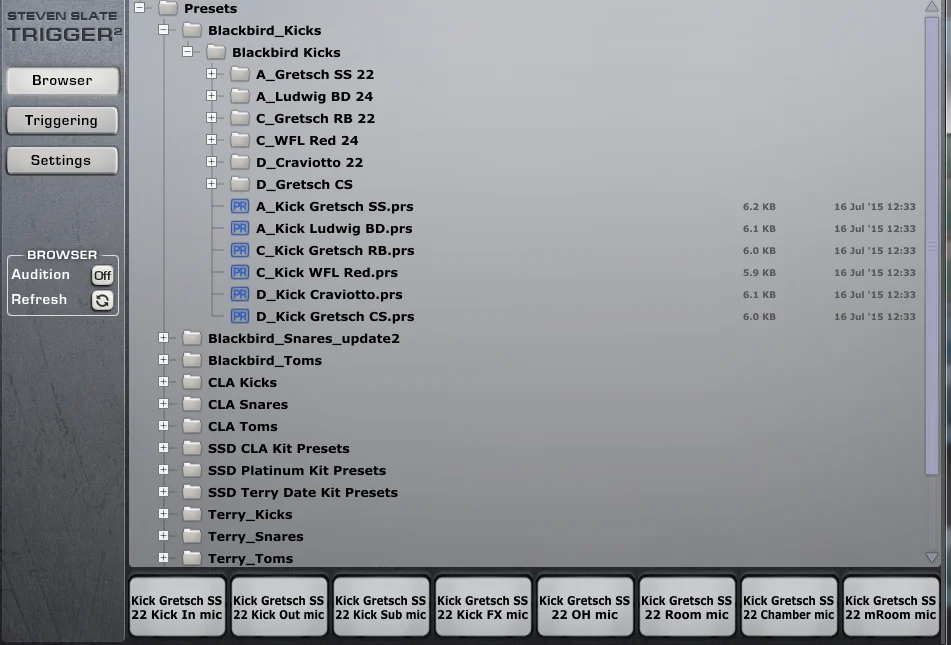The width and height of the screenshot is (951, 645).
Task: Click the D_Kick Gretsch CS.prs preset icon
Action: click(x=240, y=316)
